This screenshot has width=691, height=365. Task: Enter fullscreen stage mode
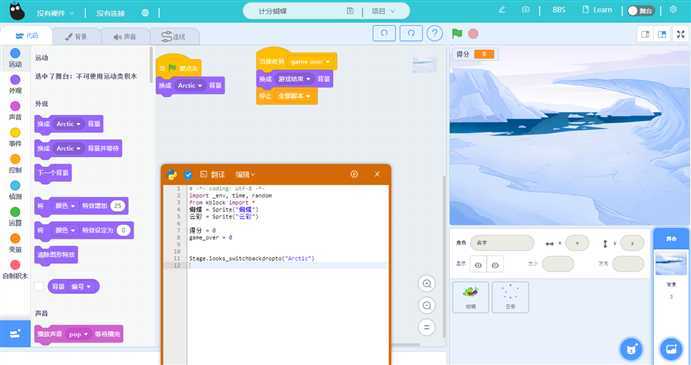pyautogui.click(x=681, y=34)
